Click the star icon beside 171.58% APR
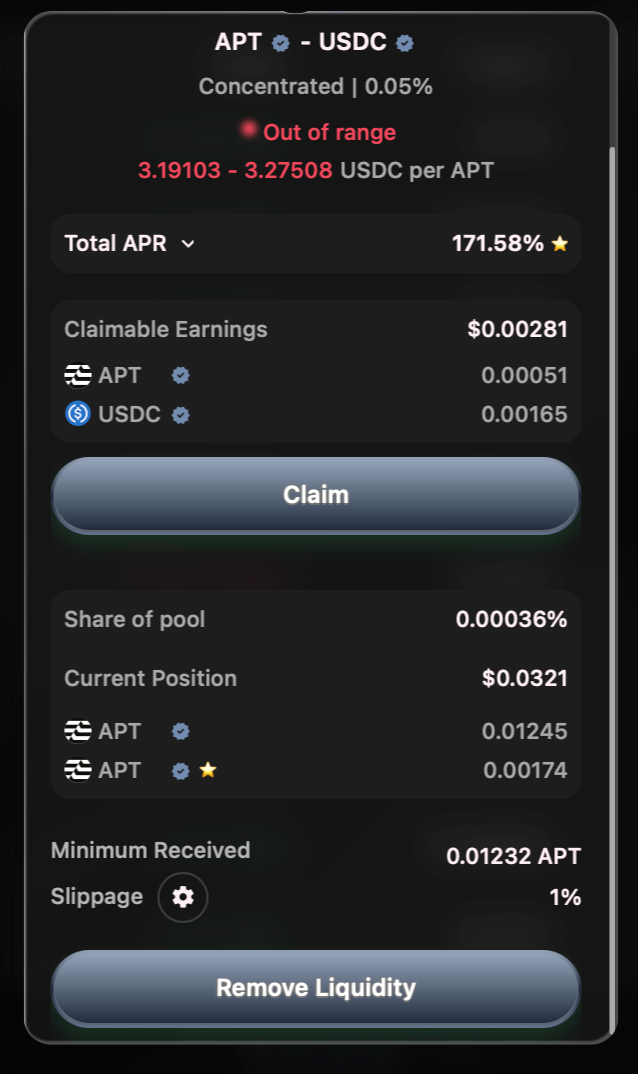Image resolution: width=638 pixels, height=1074 pixels. pos(560,243)
